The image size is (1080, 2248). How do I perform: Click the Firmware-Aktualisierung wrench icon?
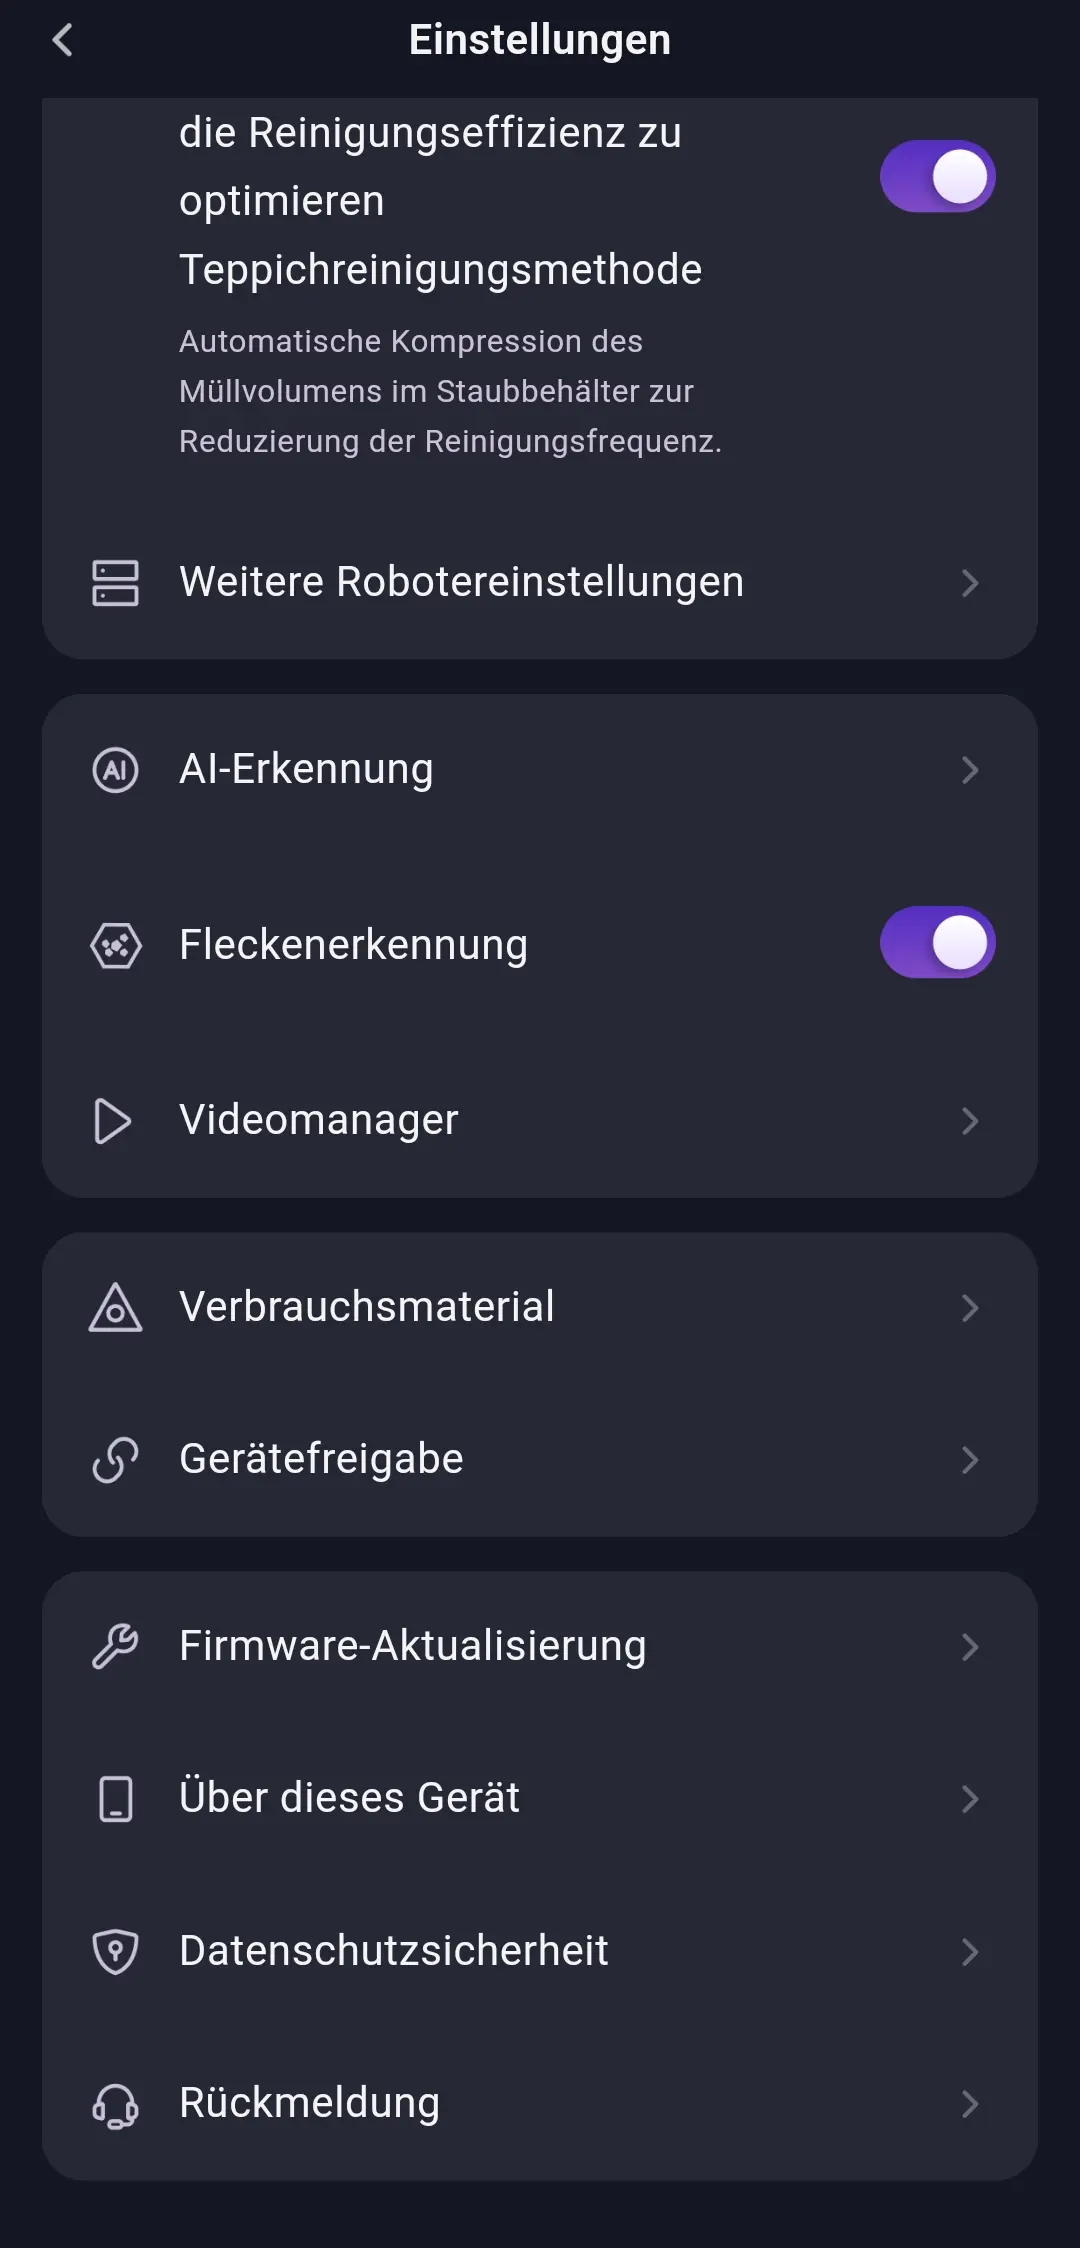coord(115,1646)
